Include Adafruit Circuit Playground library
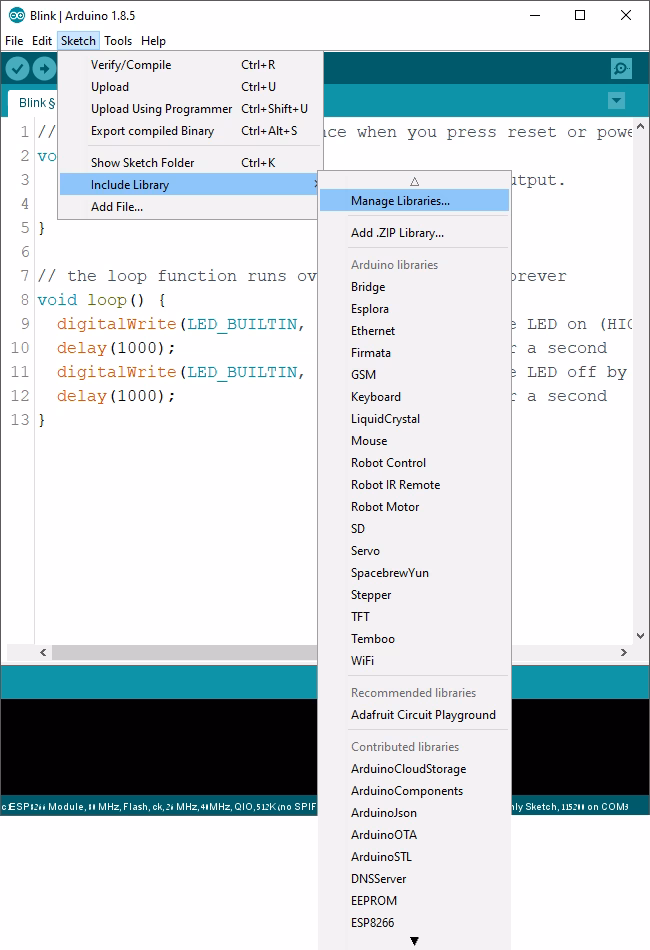The width and height of the screenshot is (650, 950). 414,715
